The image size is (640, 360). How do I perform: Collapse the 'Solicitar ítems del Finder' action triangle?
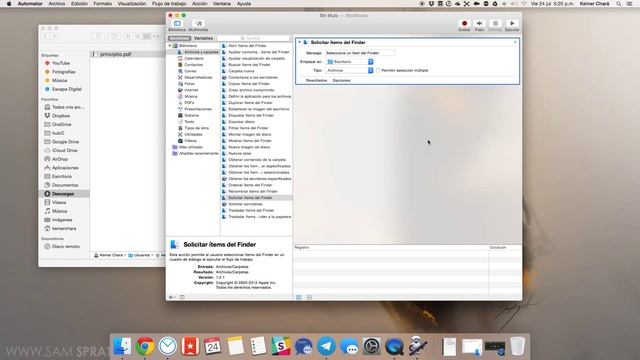[300, 42]
